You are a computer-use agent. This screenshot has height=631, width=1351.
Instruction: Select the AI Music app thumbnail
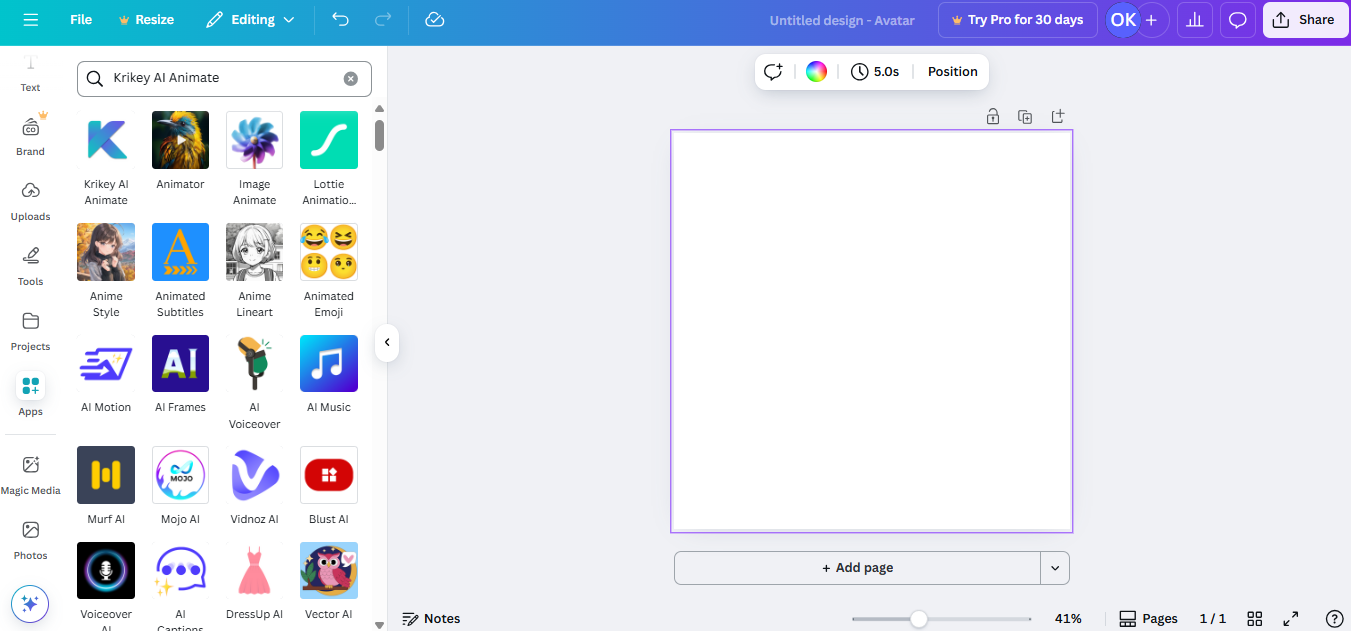[328, 363]
